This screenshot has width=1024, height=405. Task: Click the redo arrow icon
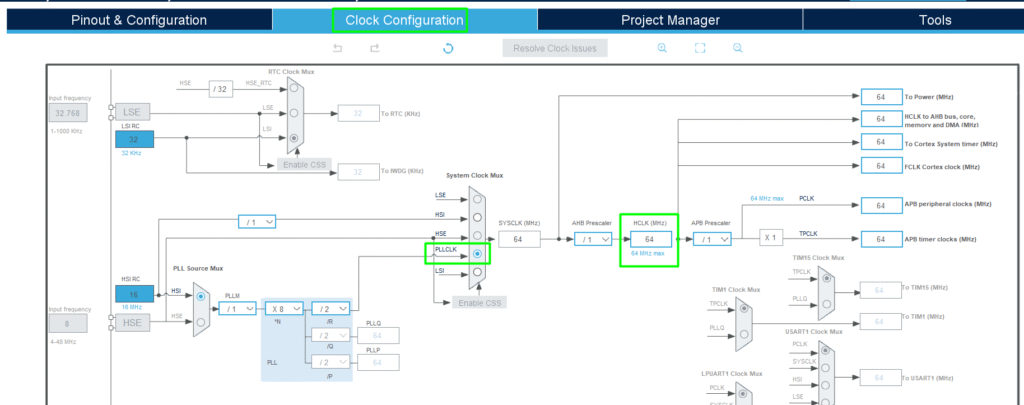point(374,48)
